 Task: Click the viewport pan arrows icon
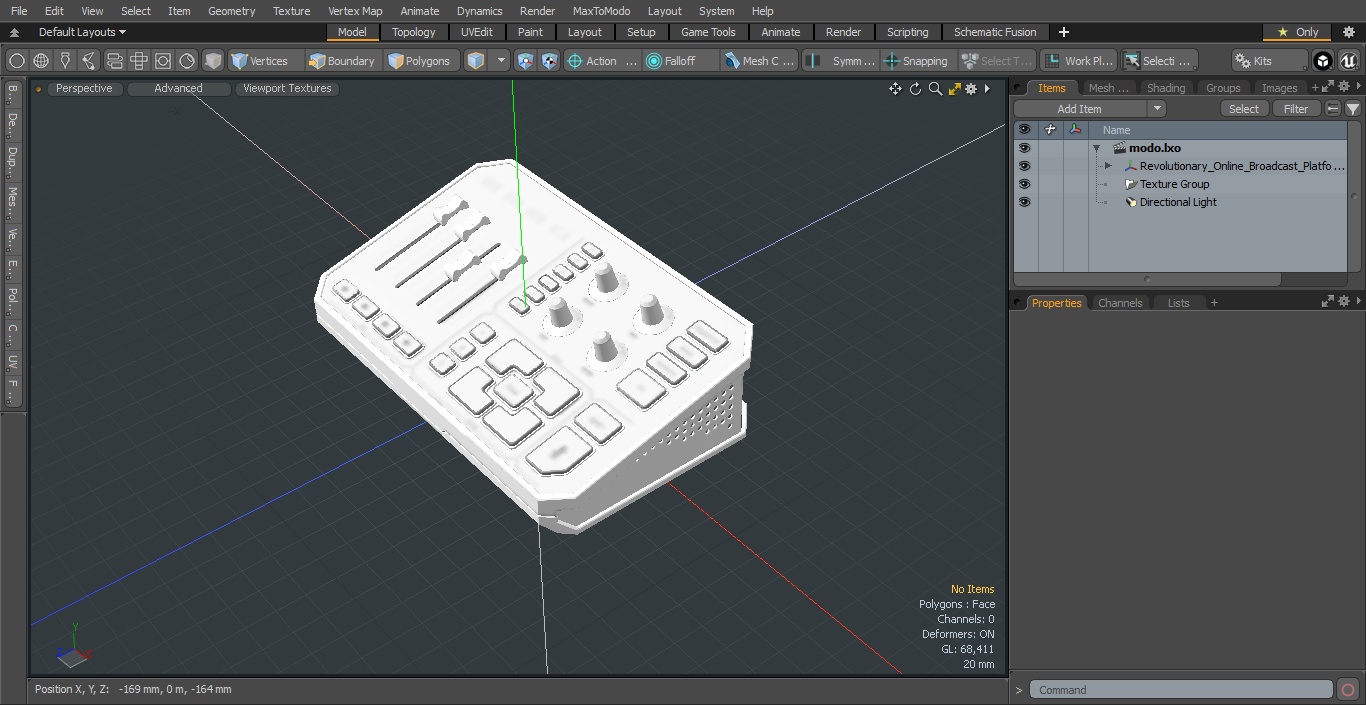pos(895,89)
